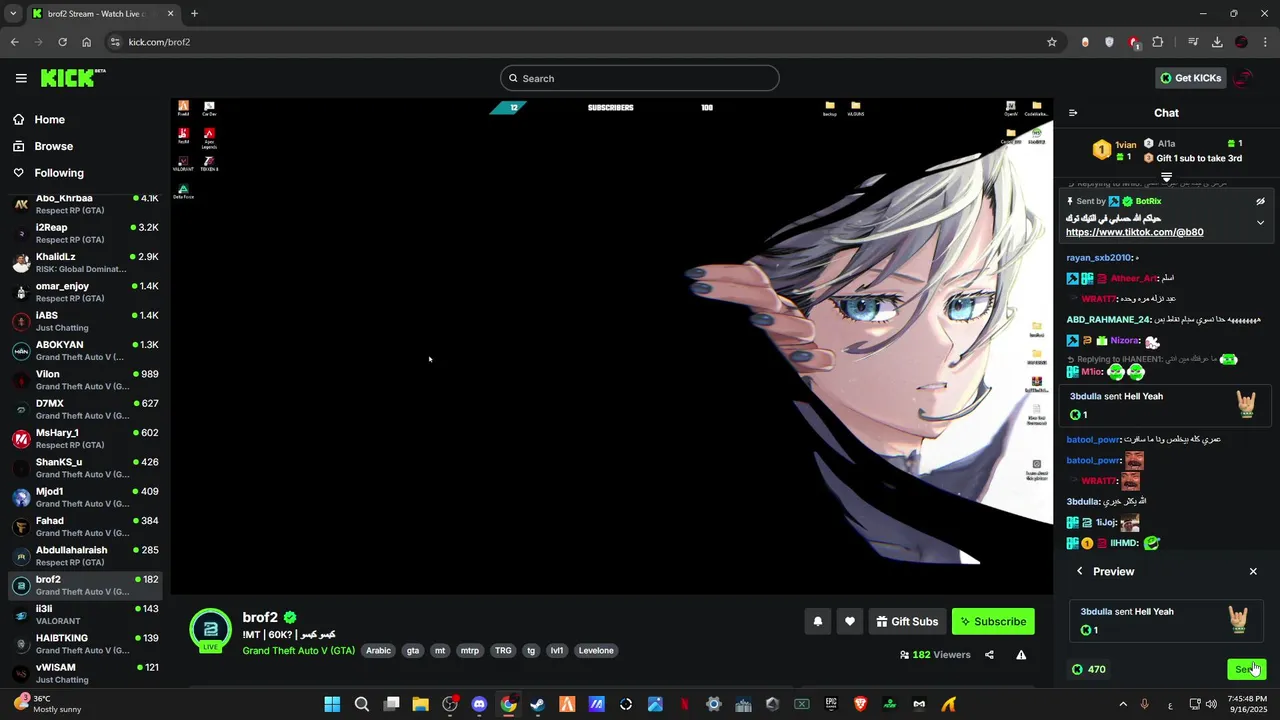Click rayan_sxb2010 username in chat

pos(1098,258)
